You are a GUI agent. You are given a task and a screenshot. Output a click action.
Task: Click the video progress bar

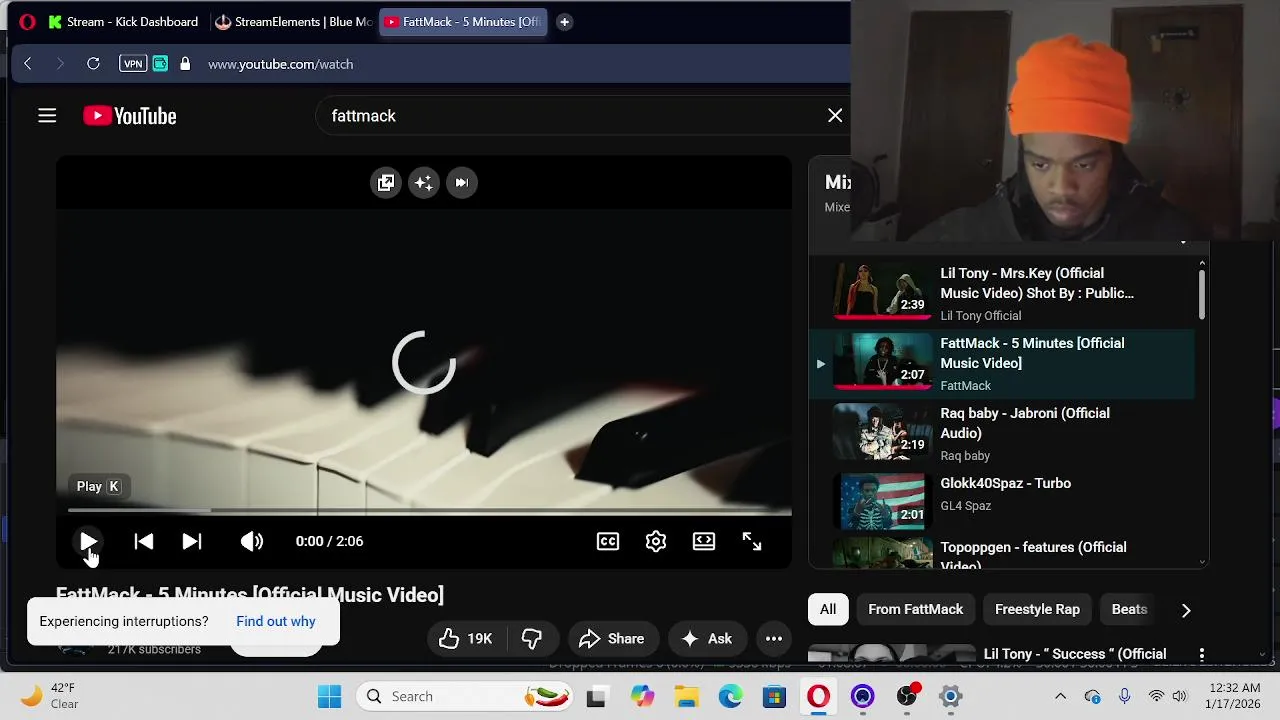(x=424, y=511)
